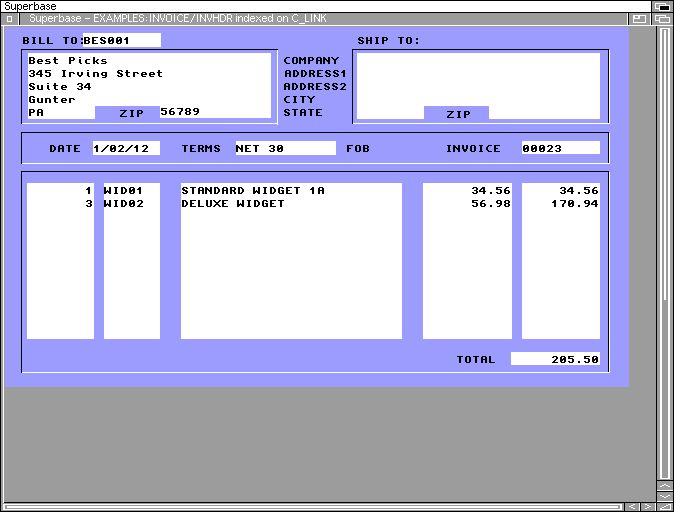Screen dimensions: 674x512
Task: Click the ADDRESS1 label
Action: coord(315,74)
